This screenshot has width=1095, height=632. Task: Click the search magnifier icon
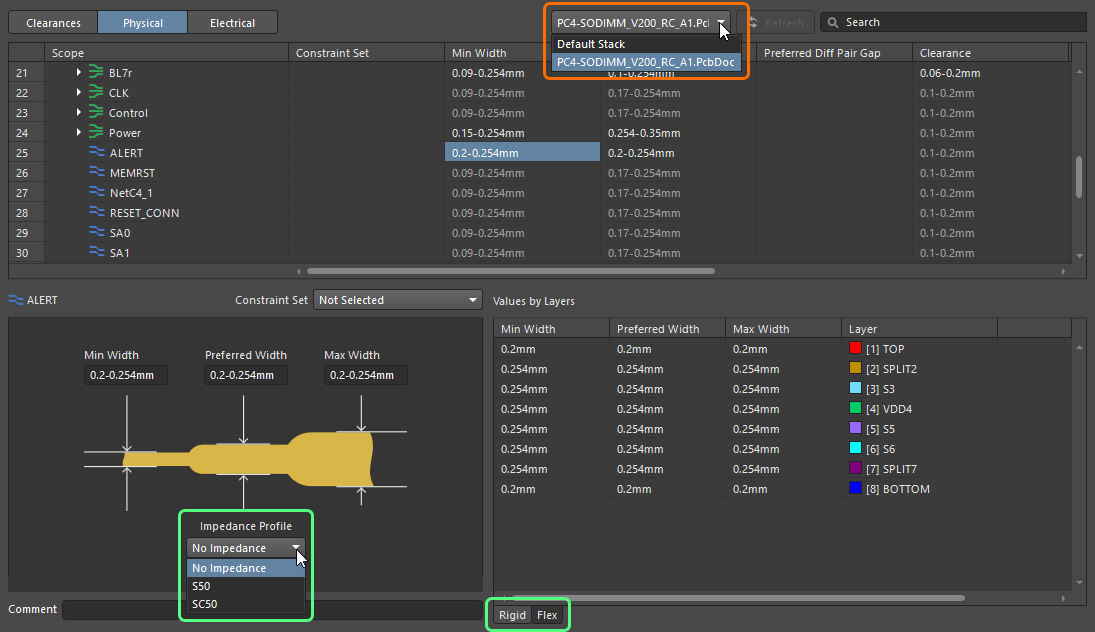(832, 22)
